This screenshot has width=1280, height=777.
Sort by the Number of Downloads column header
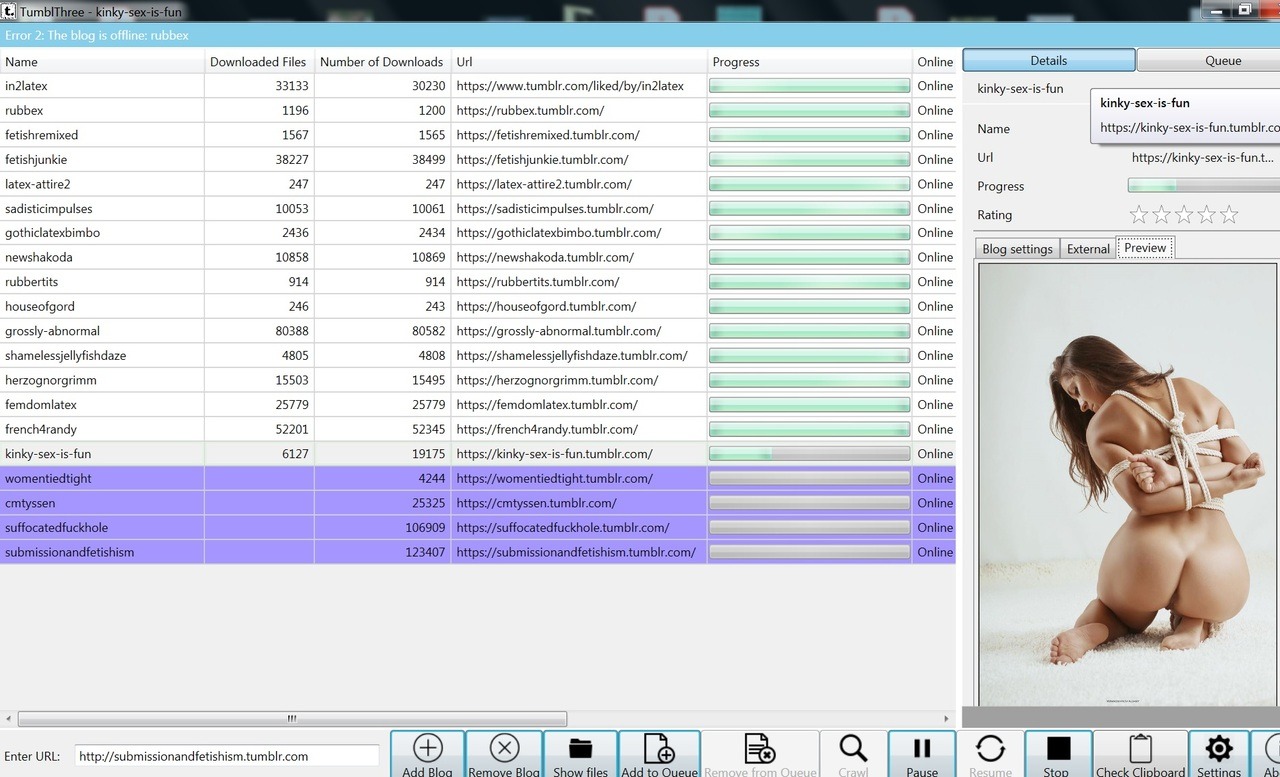pyautogui.click(x=381, y=62)
